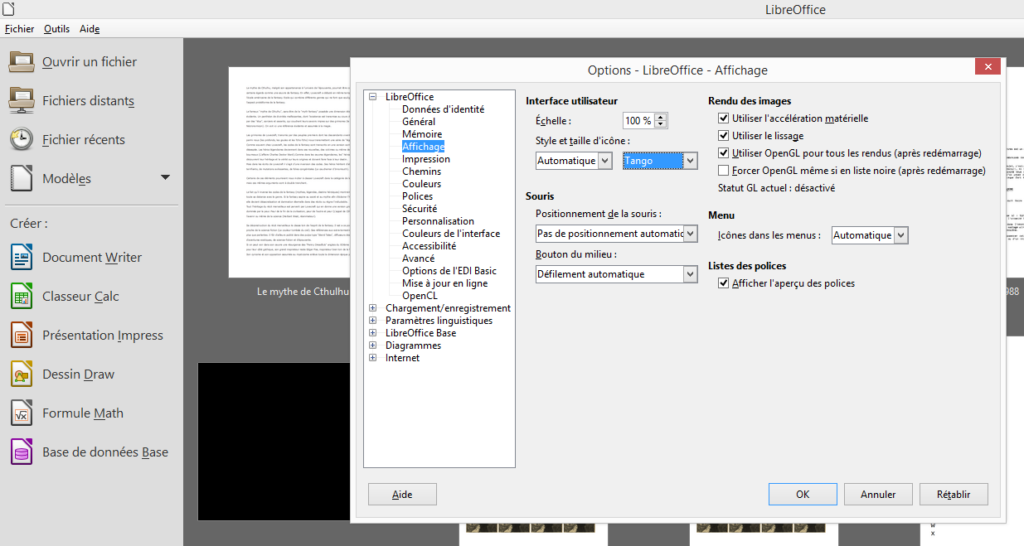Click the Présentation Impress icon
This screenshot has height=546, width=1024.
(22, 335)
